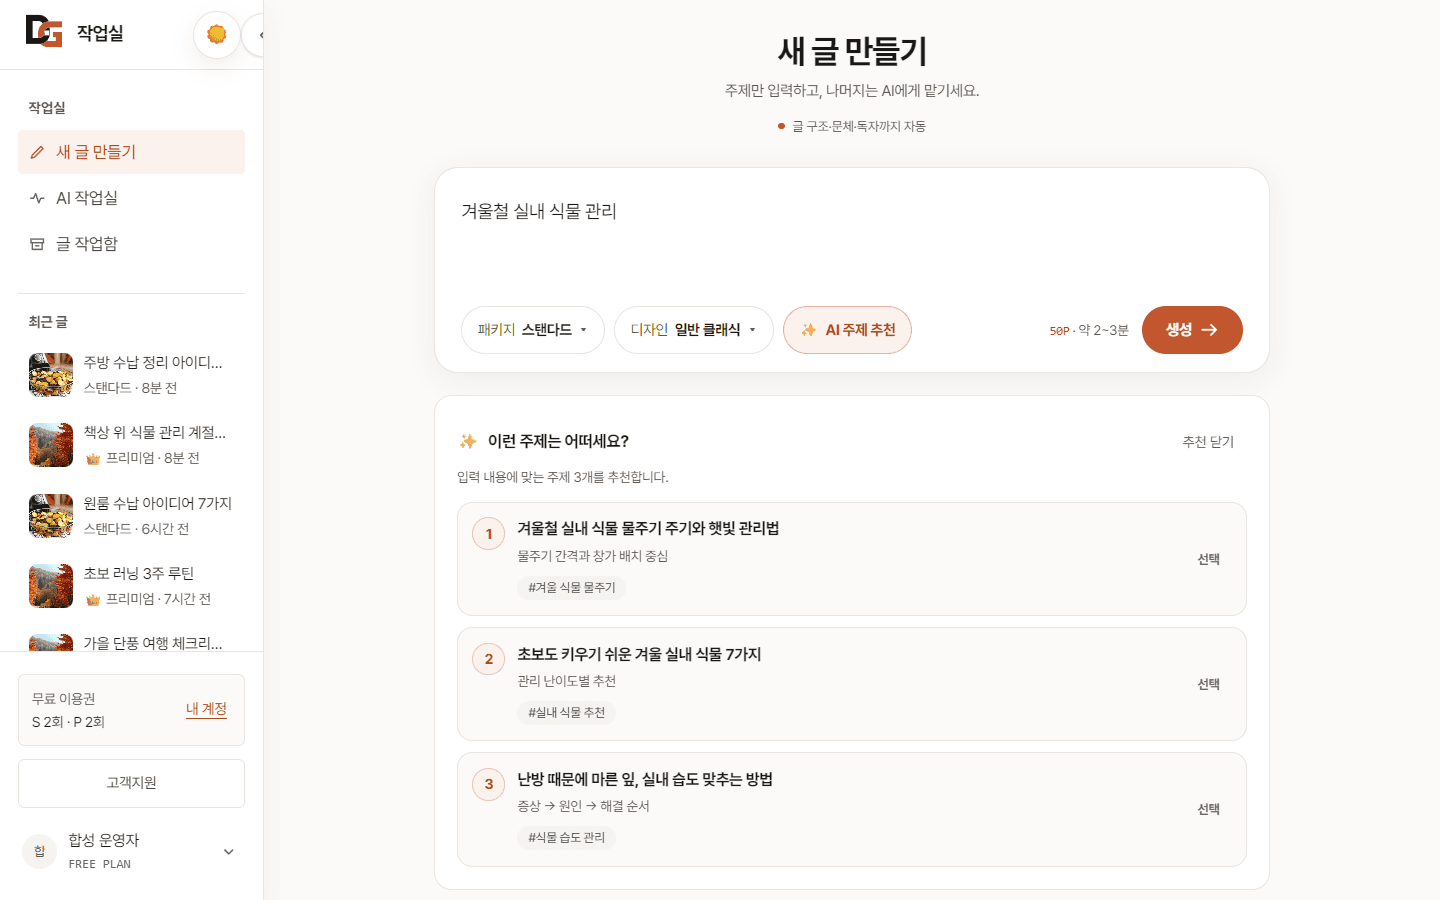
Task: Click the 합 avatar circle
Action: tap(39, 851)
